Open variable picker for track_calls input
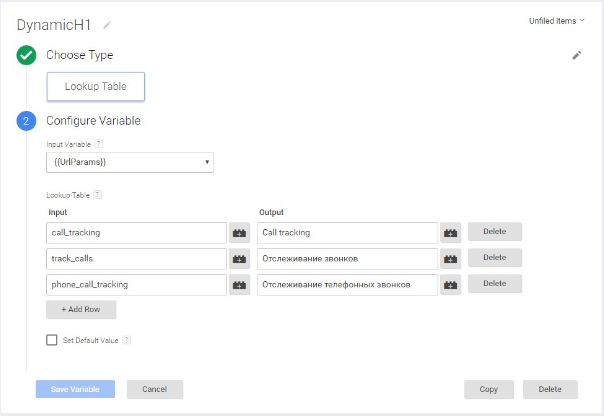The width and height of the screenshot is (604, 417). [x=240, y=258]
